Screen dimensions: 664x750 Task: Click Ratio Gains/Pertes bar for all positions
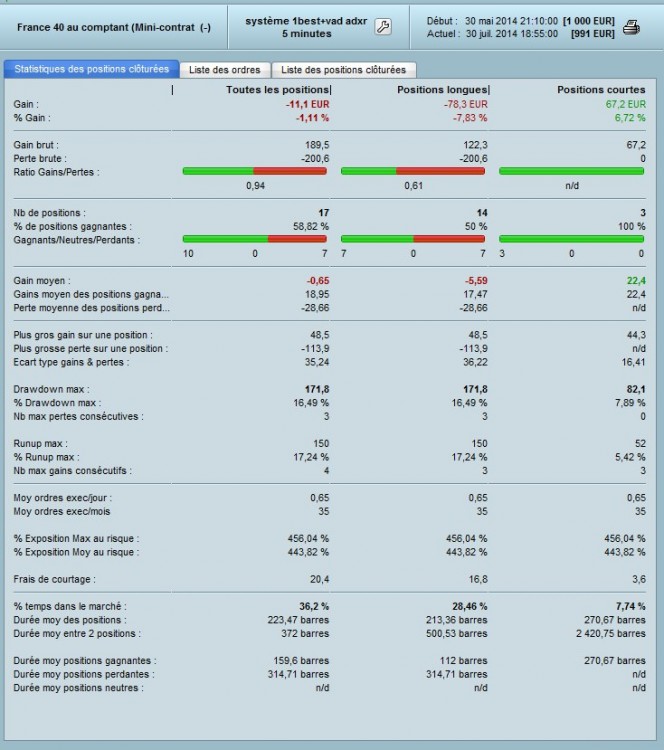point(255,171)
